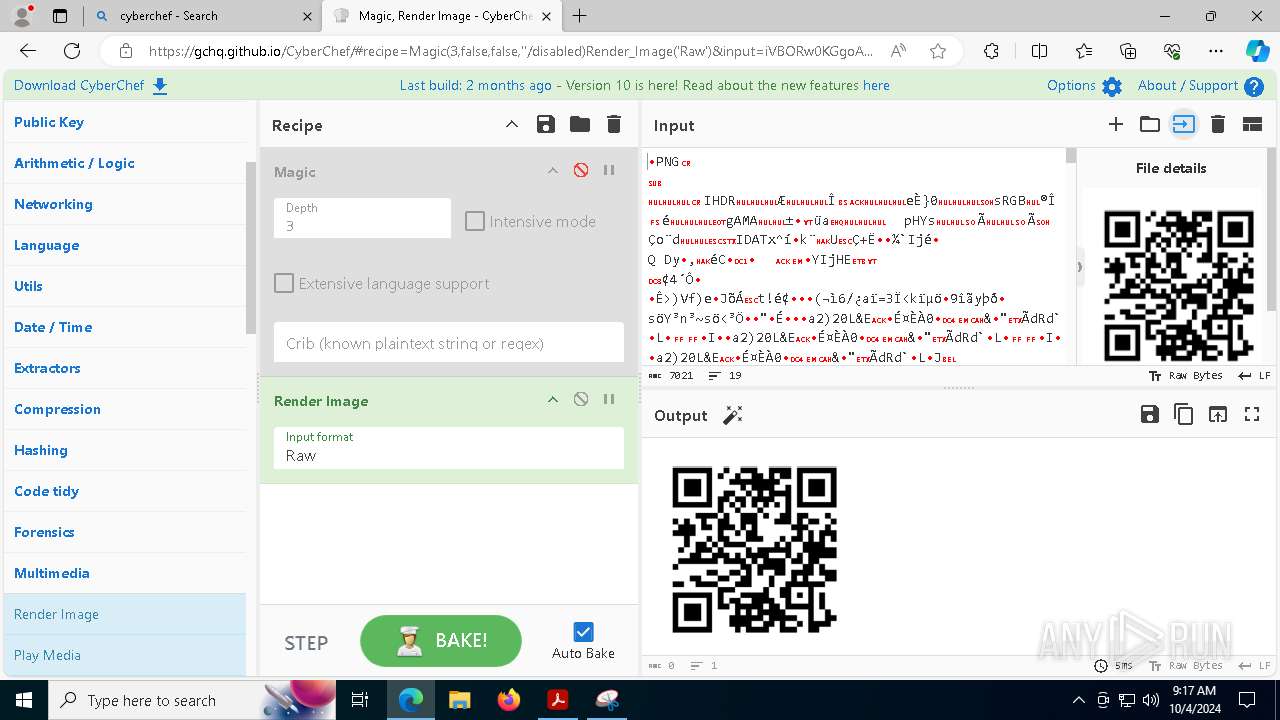Click the rendered QR code in the Output

[x=754, y=550]
